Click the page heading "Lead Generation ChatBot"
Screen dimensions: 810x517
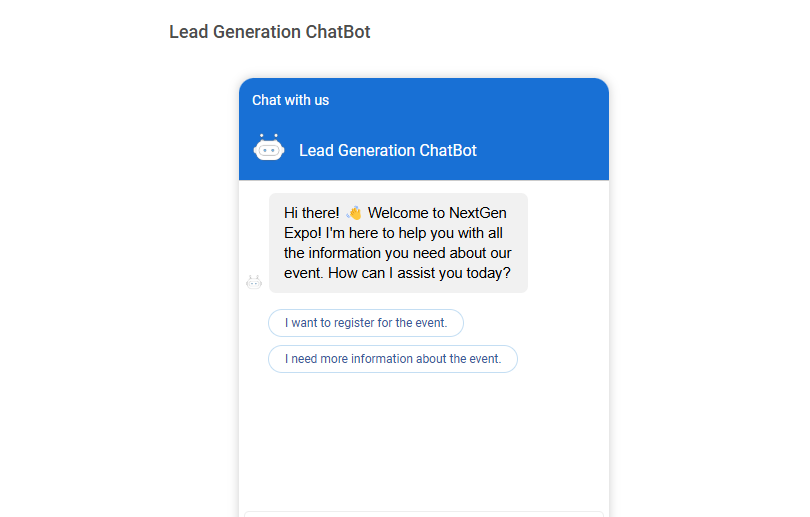[270, 32]
